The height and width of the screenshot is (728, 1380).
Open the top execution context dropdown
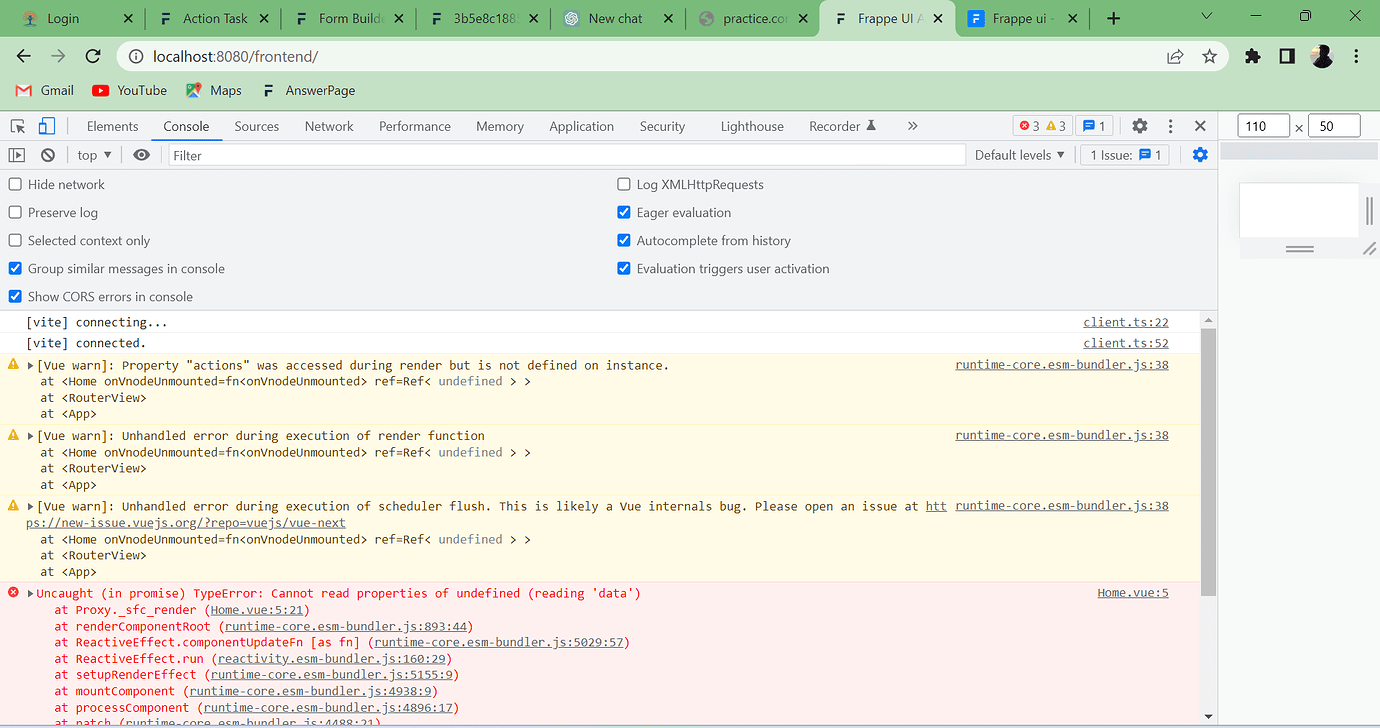click(x=93, y=154)
